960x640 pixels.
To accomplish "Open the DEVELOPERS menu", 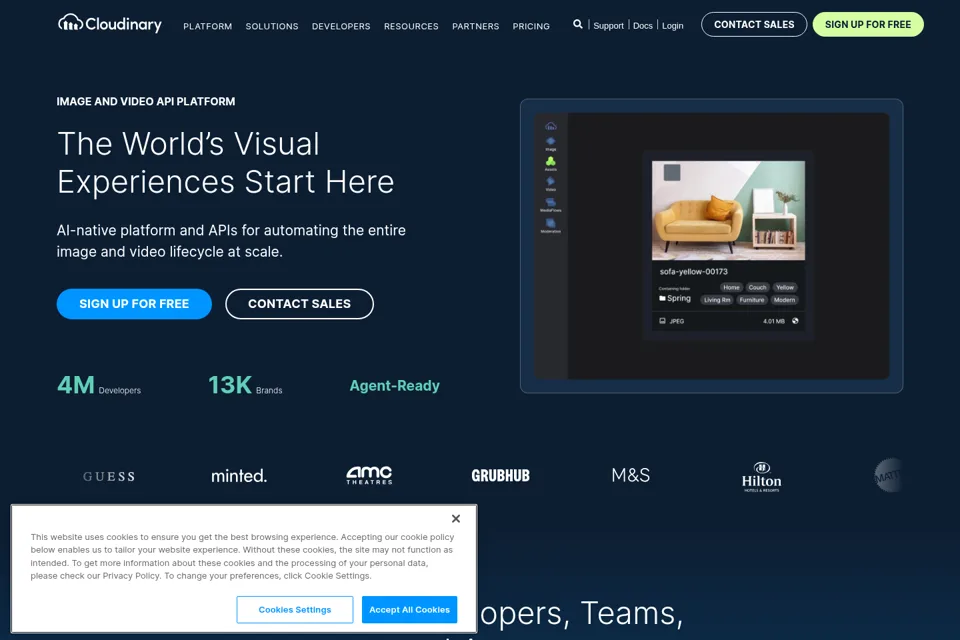I will (x=341, y=26).
